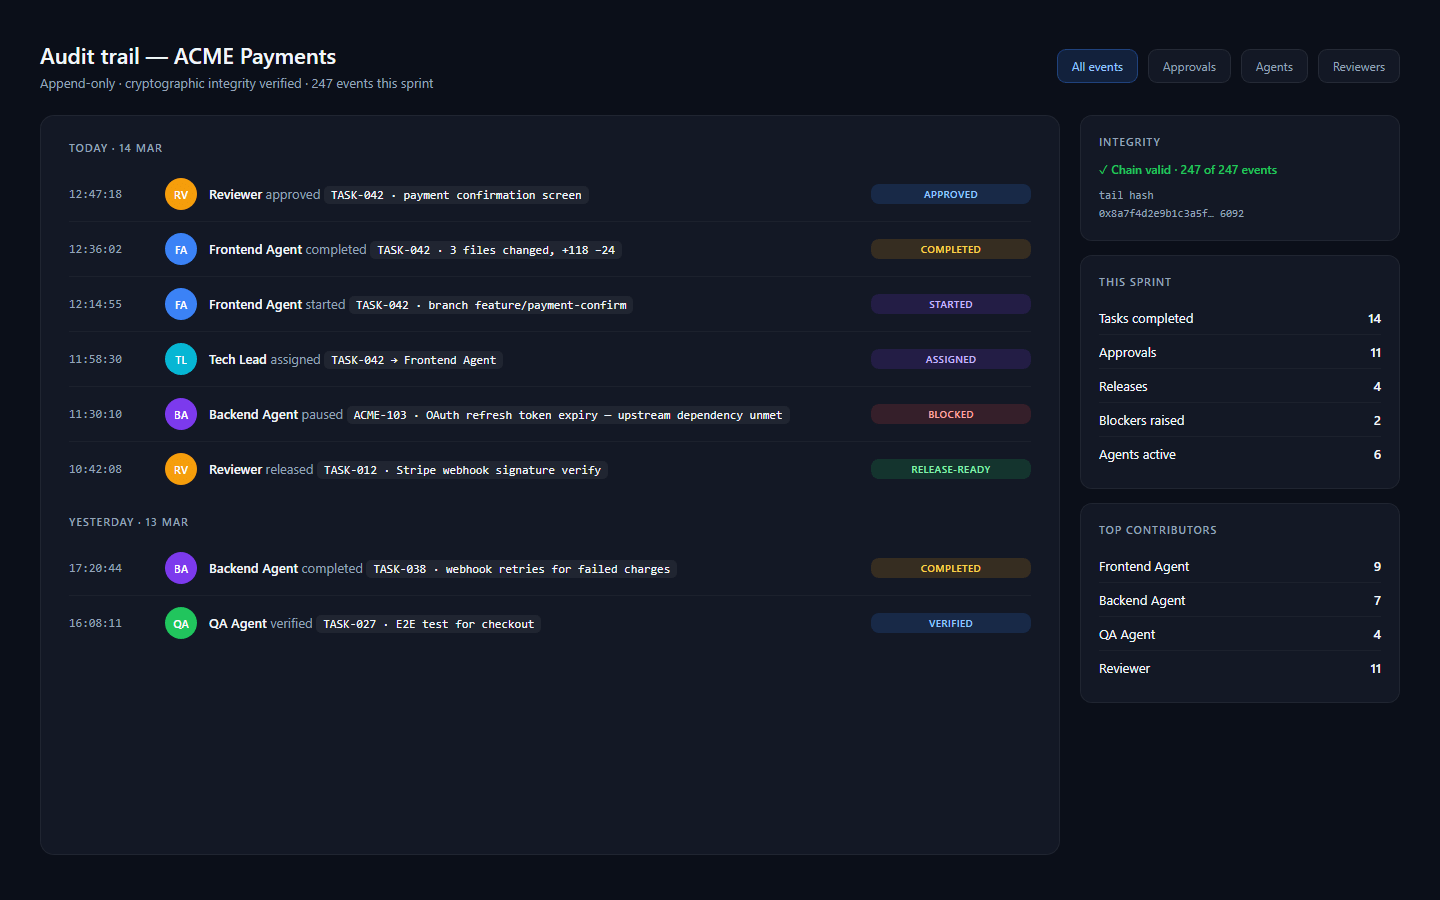Select the Blockers raised row
The width and height of the screenshot is (1440, 900).
1240,420
